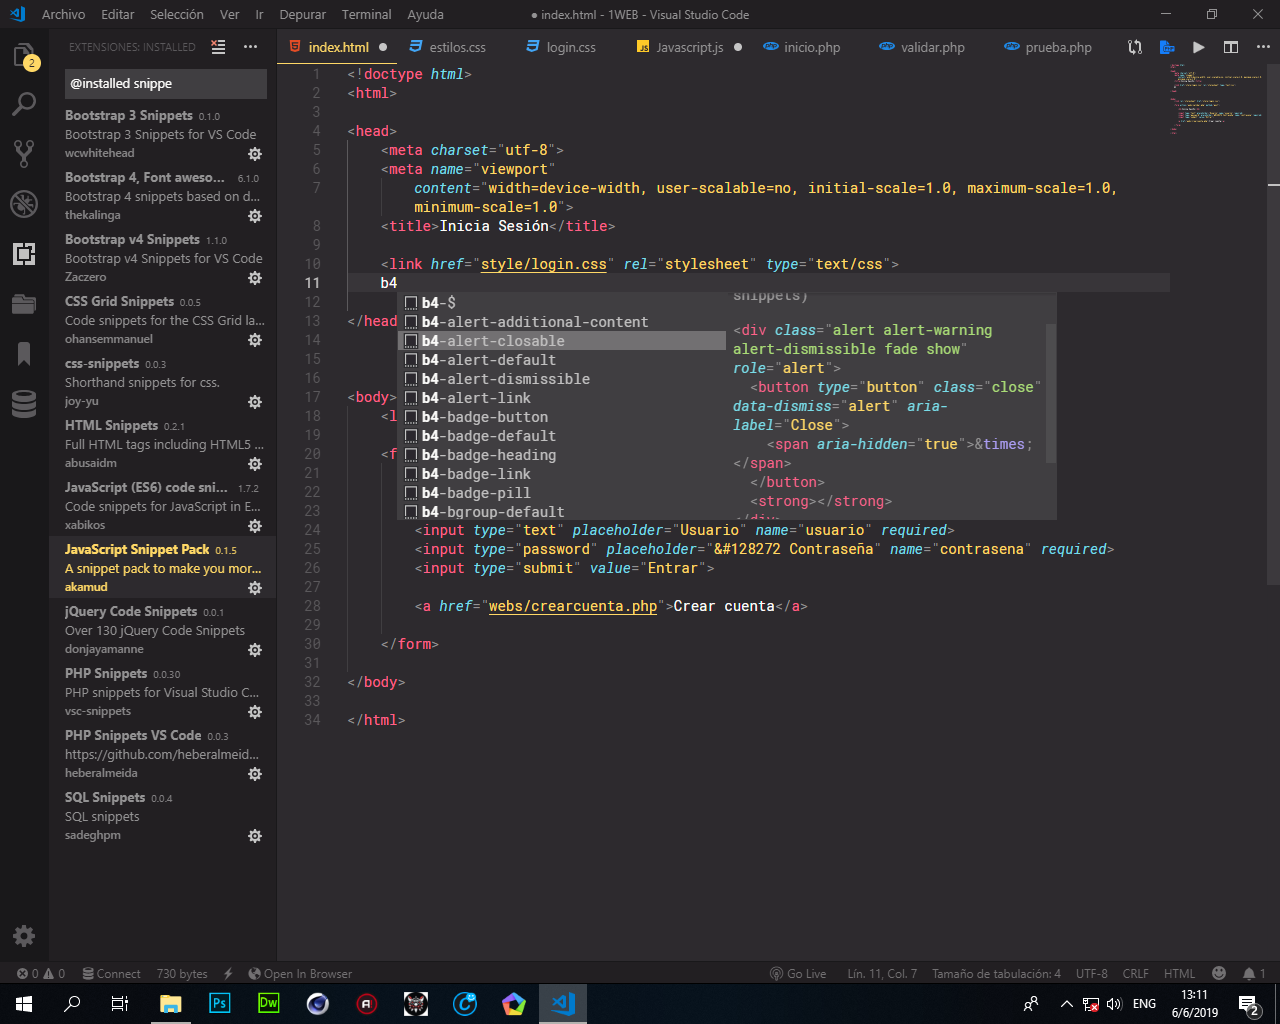This screenshot has width=1280, height=1024.
Task: Open Windows taskbar search
Action: click(x=72, y=1003)
